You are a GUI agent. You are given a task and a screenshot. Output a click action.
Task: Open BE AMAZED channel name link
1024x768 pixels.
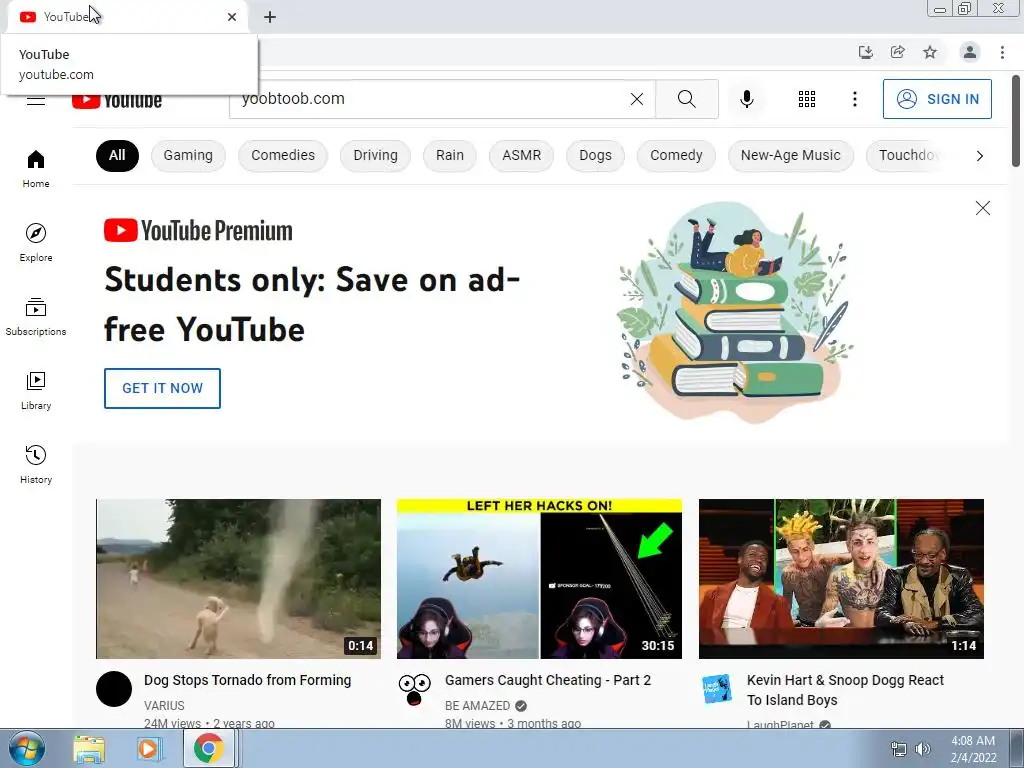pyautogui.click(x=477, y=705)
